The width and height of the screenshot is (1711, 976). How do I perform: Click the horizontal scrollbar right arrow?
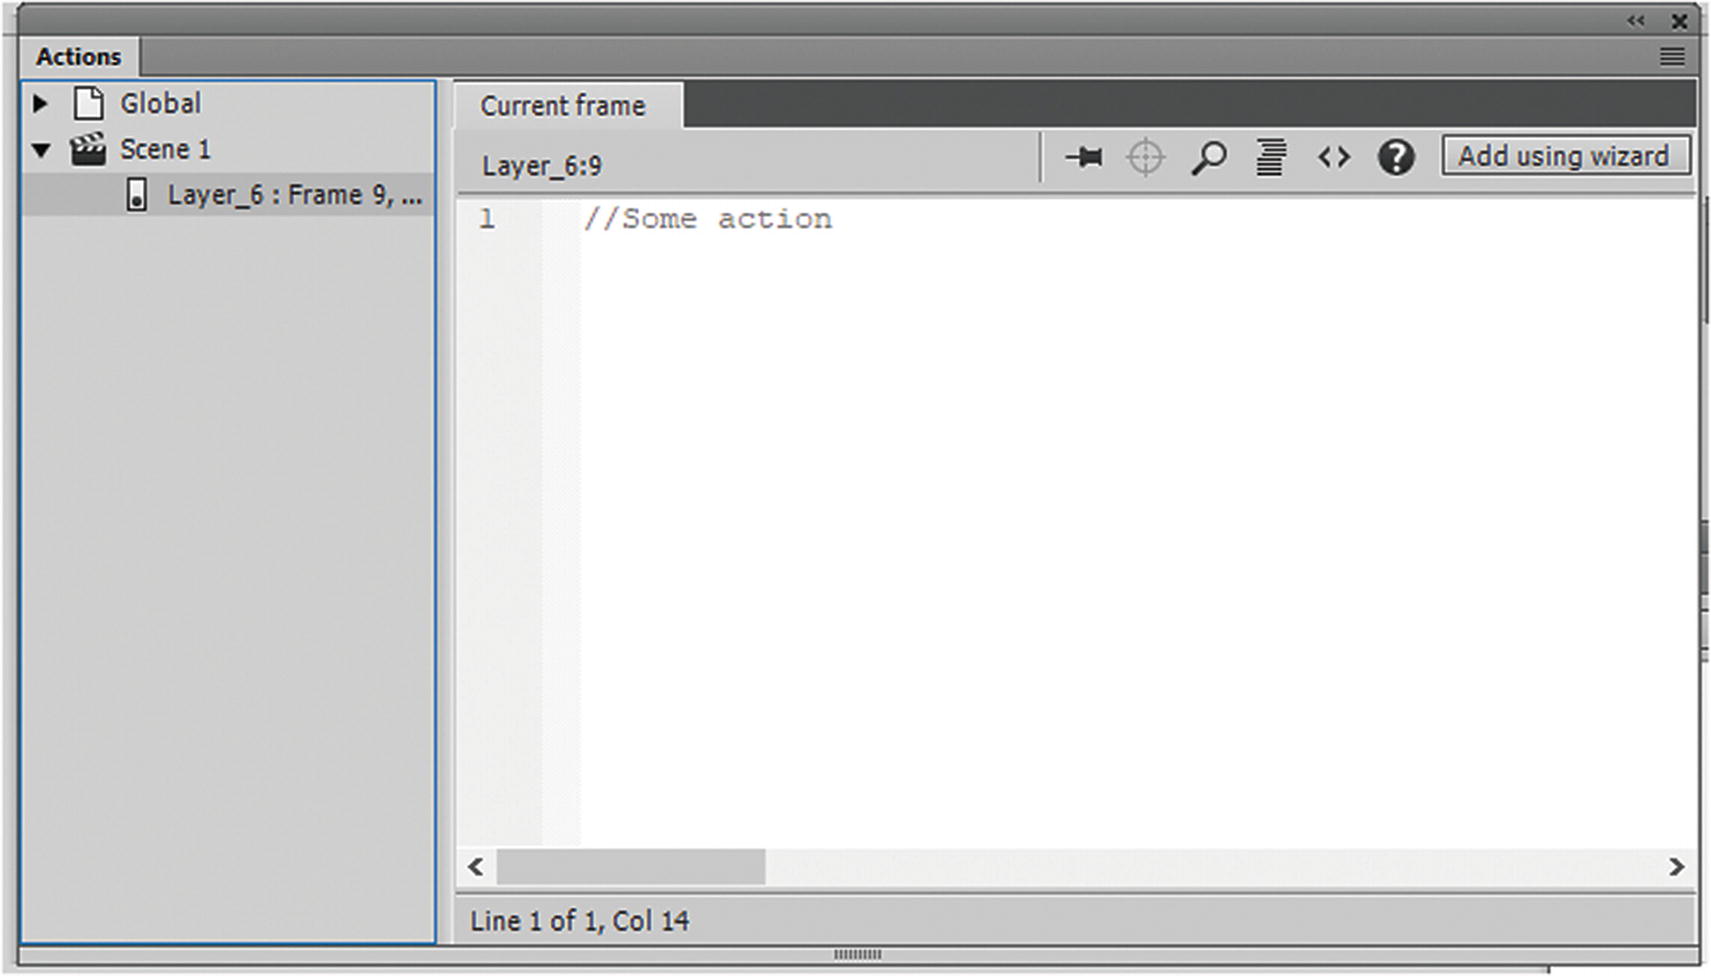pos(1676,867)
